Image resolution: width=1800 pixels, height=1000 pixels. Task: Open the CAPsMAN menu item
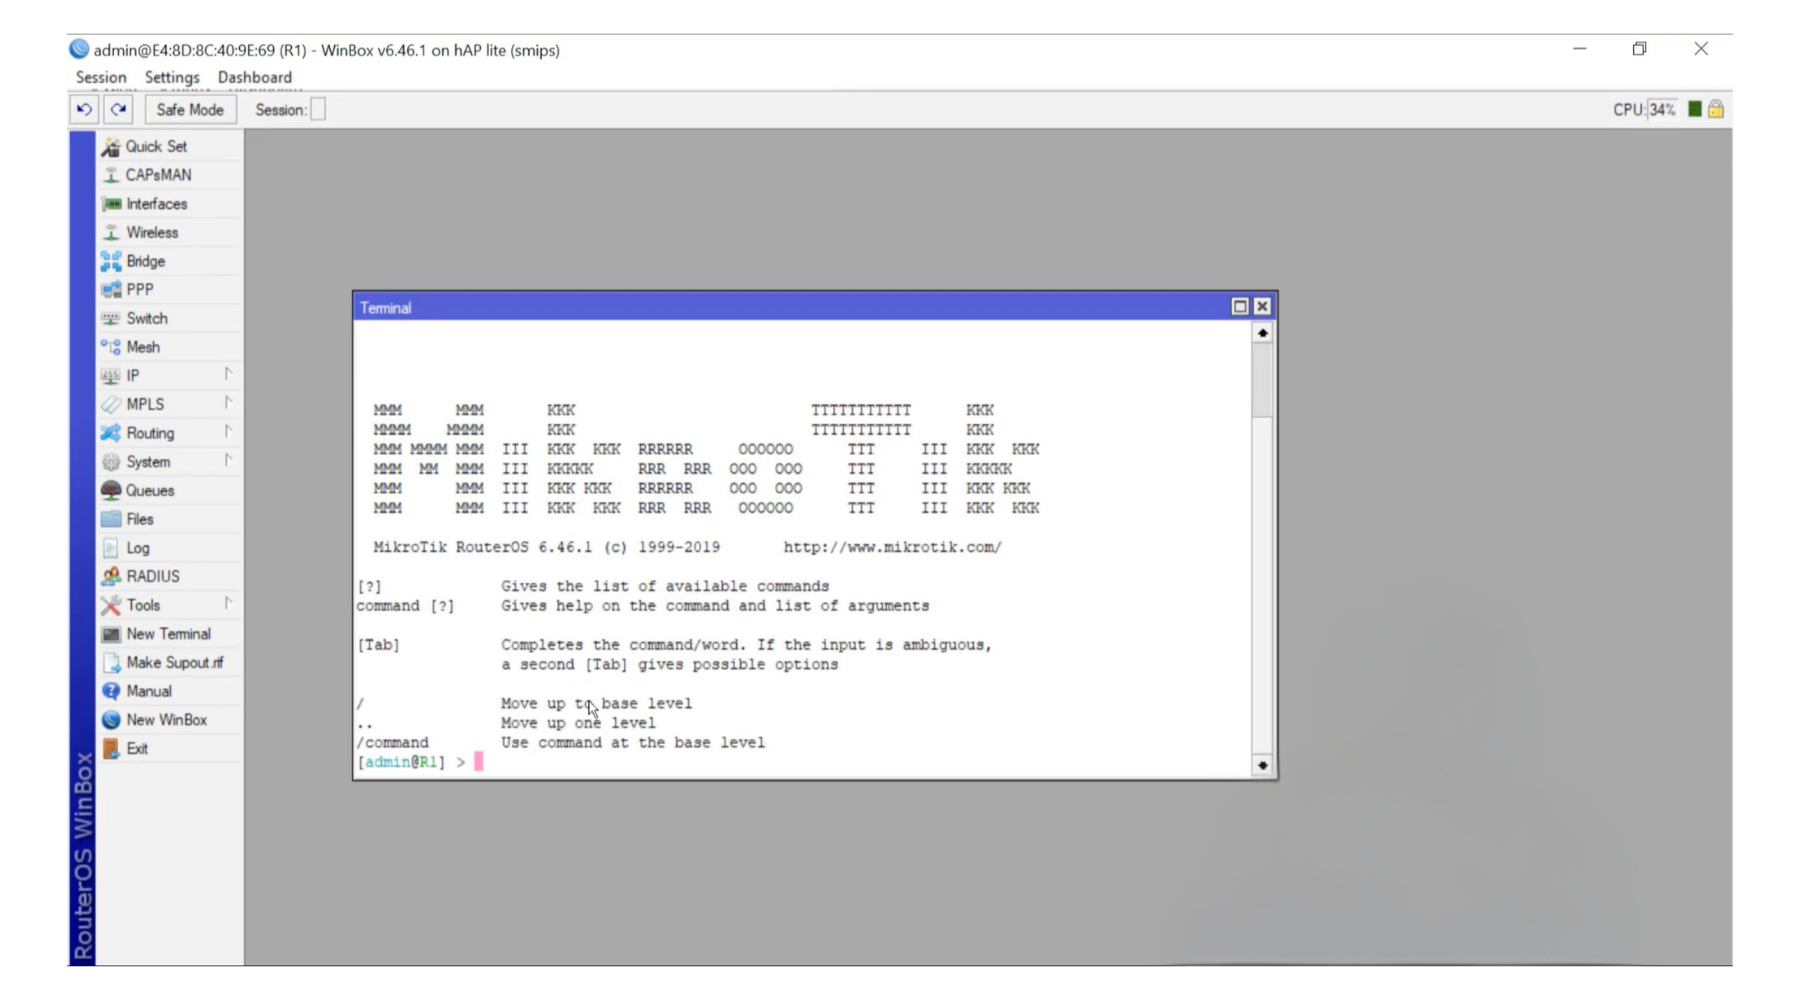(x=158, y=175)
